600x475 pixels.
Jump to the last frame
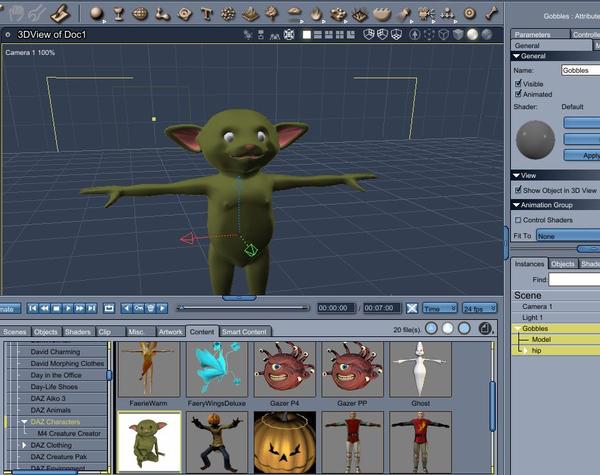click(91, 308)
